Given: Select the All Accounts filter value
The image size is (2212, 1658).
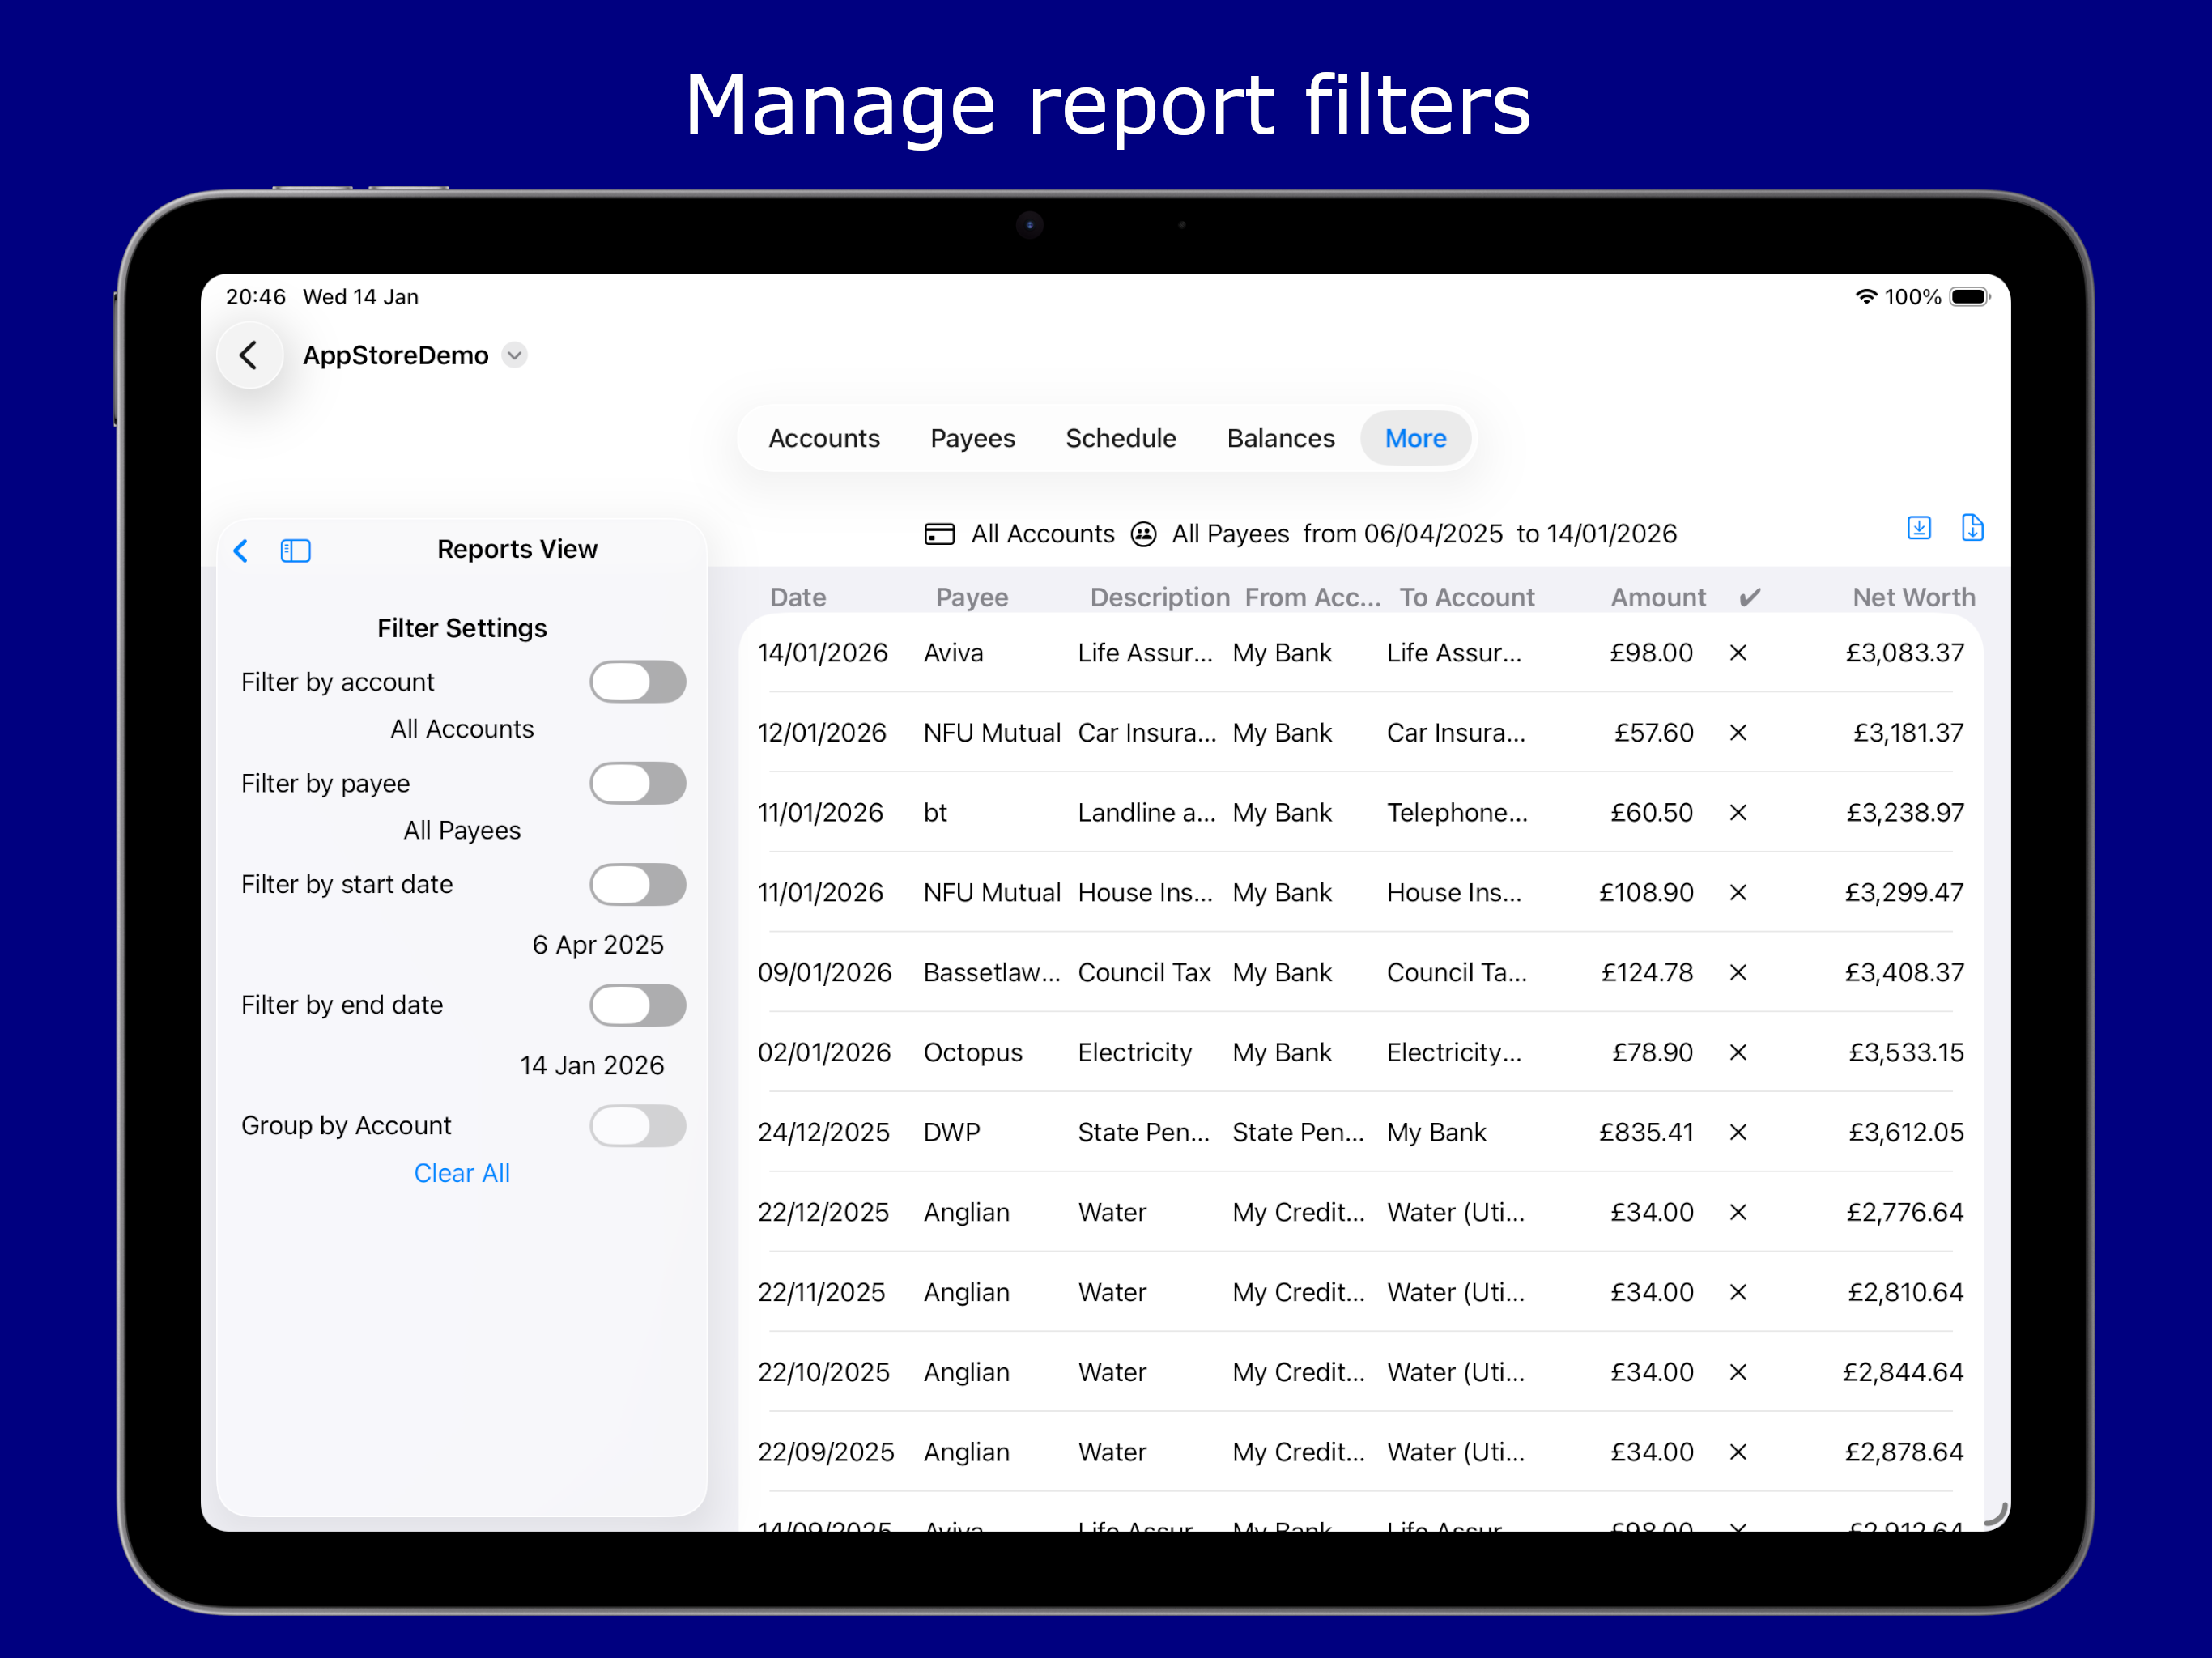Looking at the screenshot, I should point(462,729).
